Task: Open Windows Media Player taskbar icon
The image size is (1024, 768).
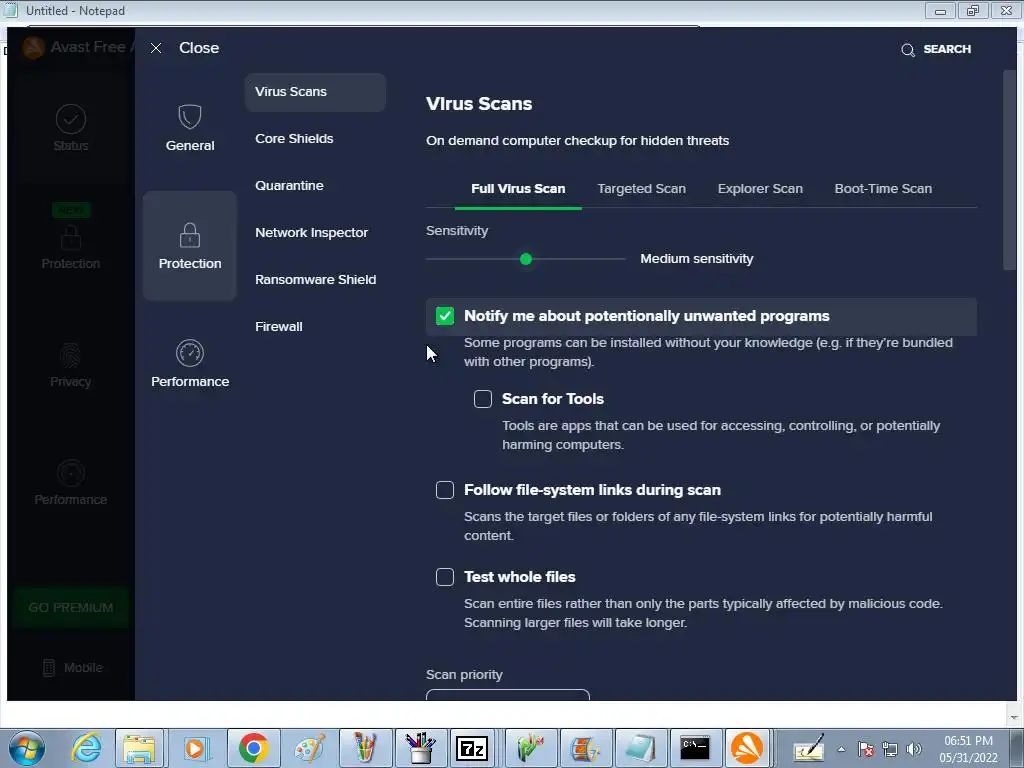Action: point(195,748)
